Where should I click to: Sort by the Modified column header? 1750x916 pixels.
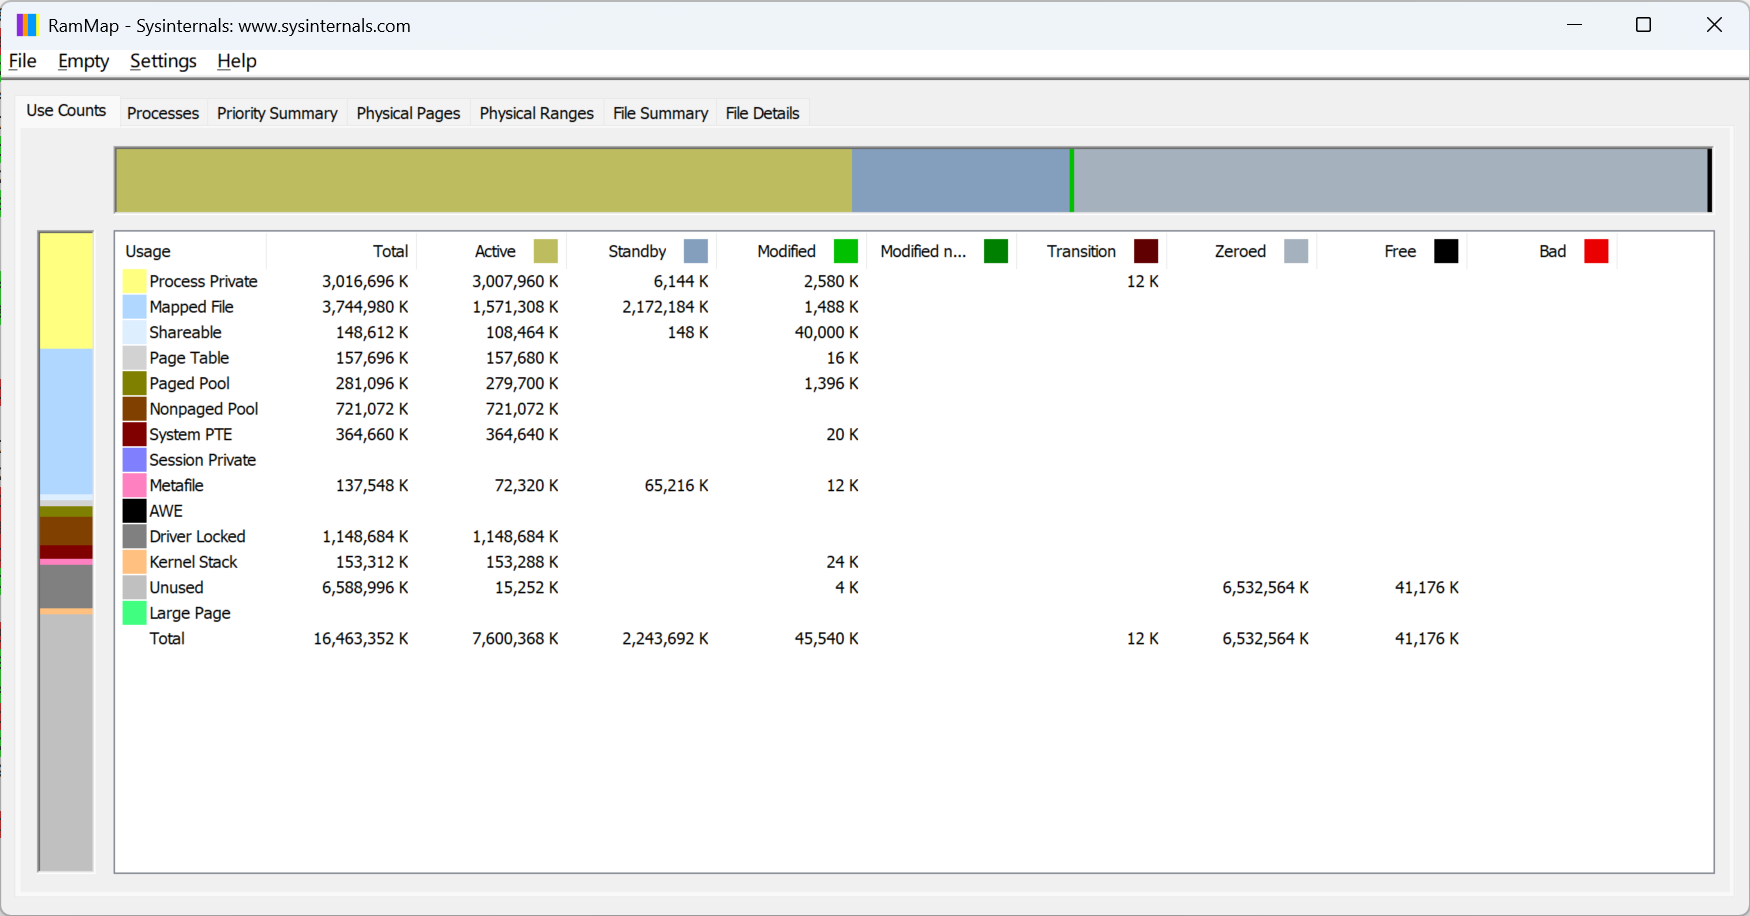point(792,251)
